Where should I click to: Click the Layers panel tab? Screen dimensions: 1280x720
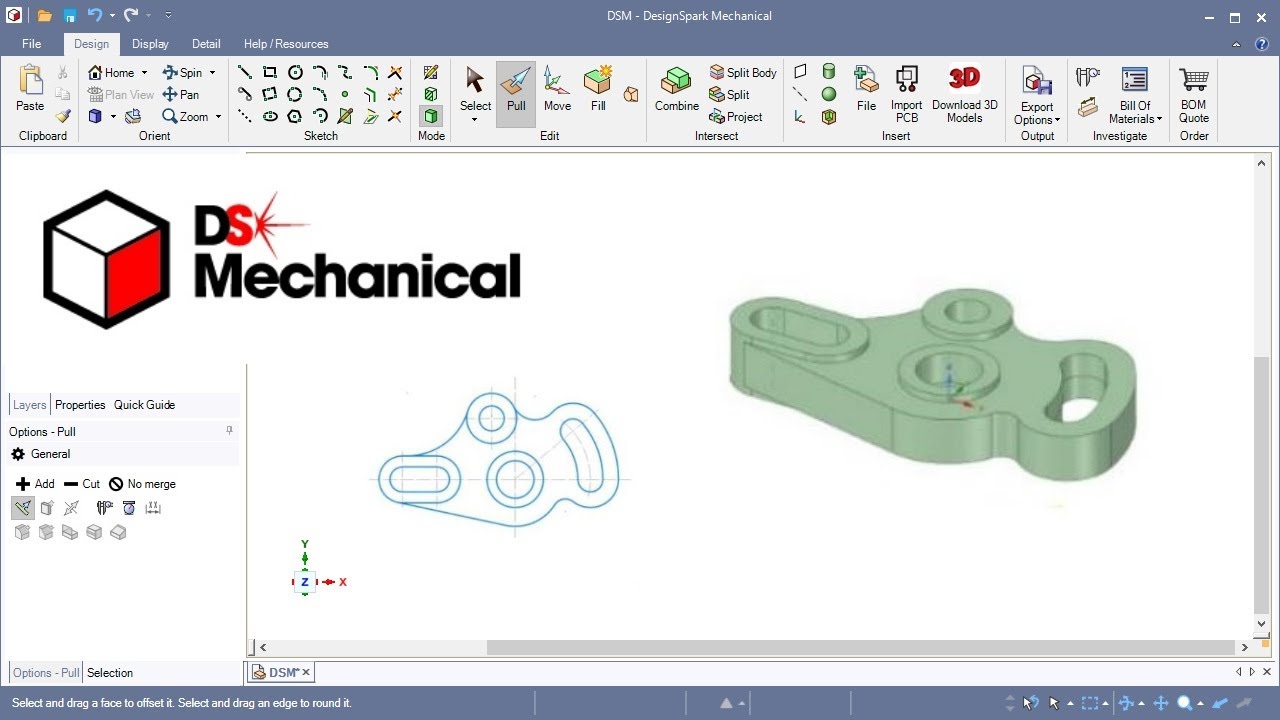29,405
